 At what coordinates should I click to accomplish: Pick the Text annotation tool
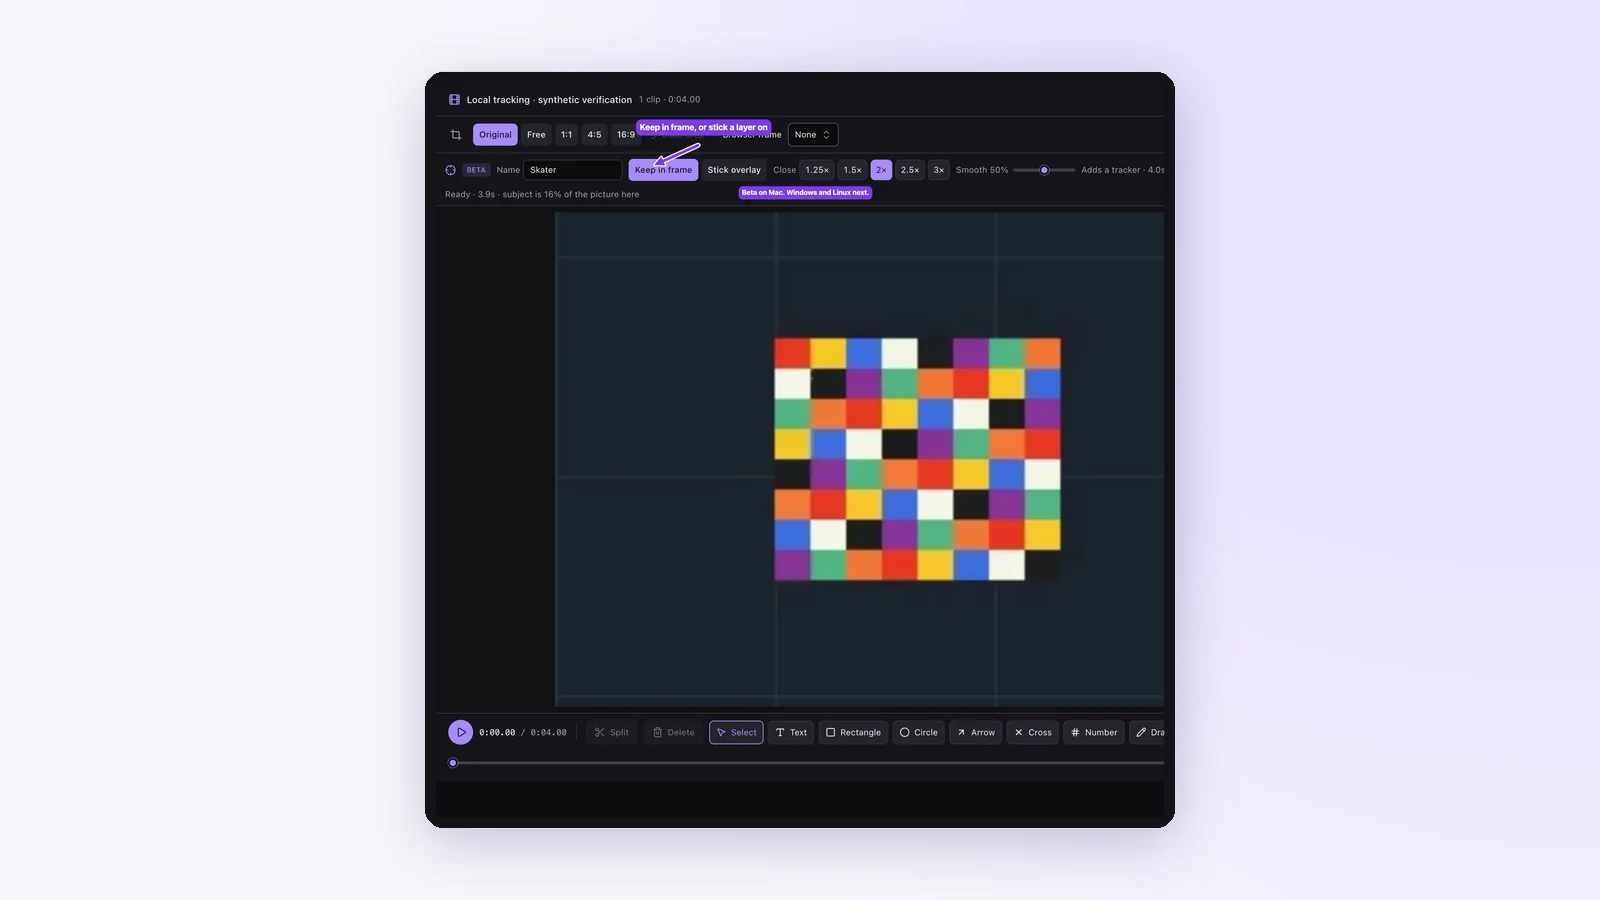tap(791, 732)
